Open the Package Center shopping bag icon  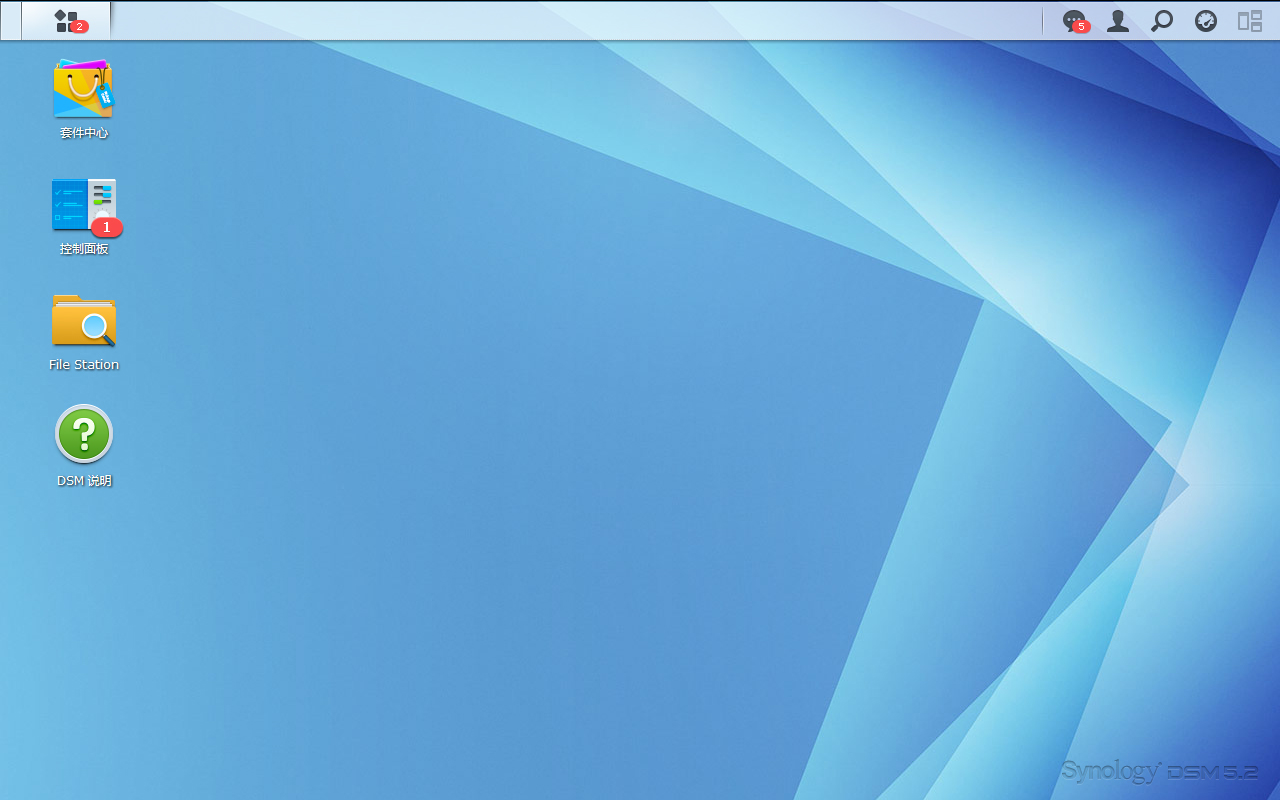pyautogui.click(x=83, y=88)
